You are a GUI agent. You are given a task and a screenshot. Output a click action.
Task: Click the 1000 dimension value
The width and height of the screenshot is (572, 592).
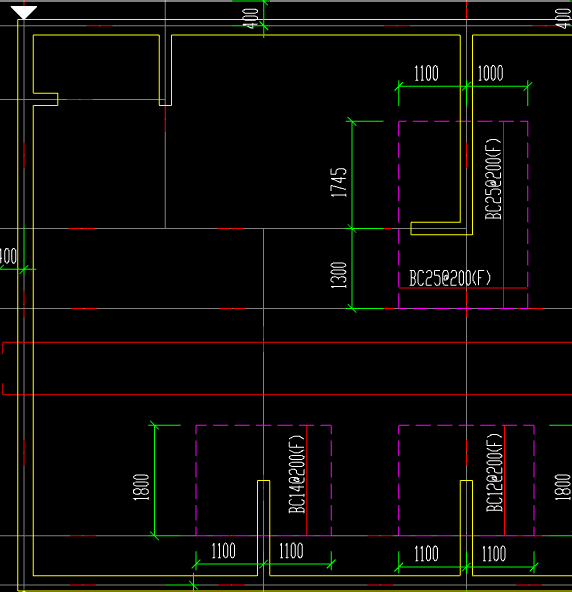(490, 74)
